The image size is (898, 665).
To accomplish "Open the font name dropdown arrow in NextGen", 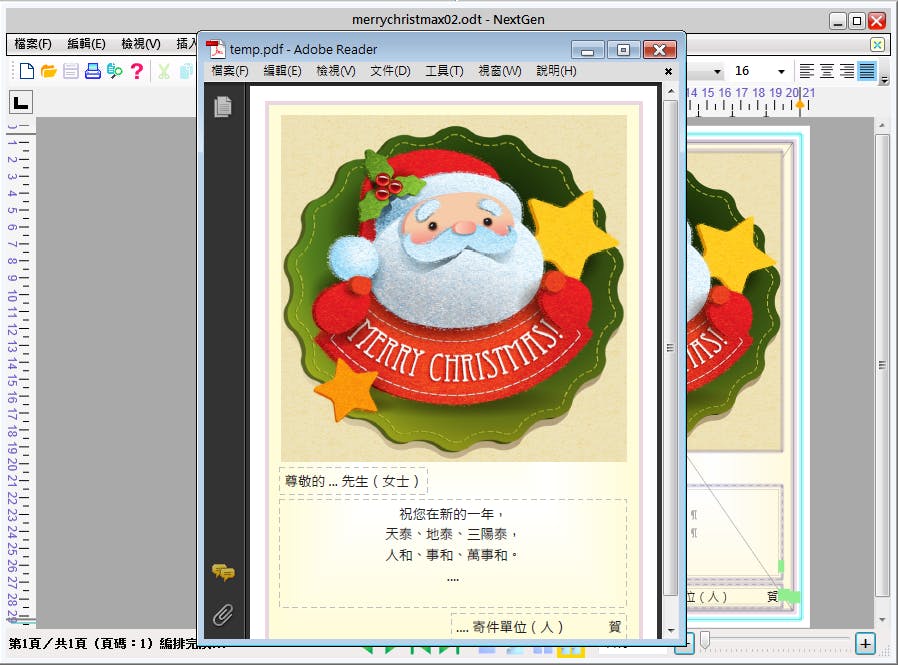I will pos(717,72).
